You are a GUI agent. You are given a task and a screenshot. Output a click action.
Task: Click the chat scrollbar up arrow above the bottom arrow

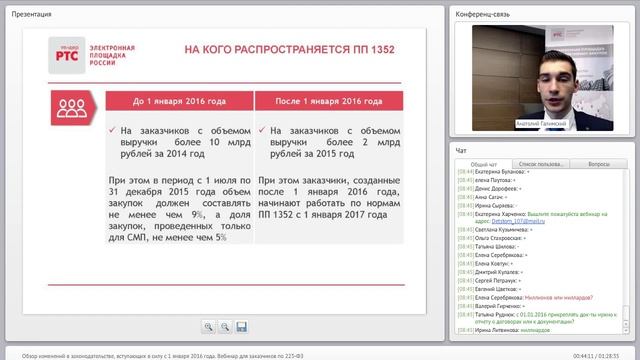point(626,323)
